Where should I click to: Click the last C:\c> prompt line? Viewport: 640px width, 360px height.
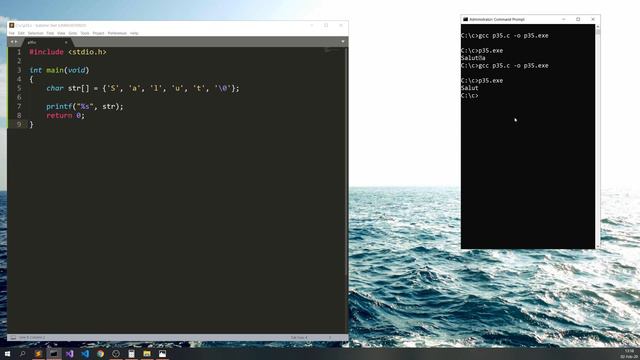click(x=469, y=96)
